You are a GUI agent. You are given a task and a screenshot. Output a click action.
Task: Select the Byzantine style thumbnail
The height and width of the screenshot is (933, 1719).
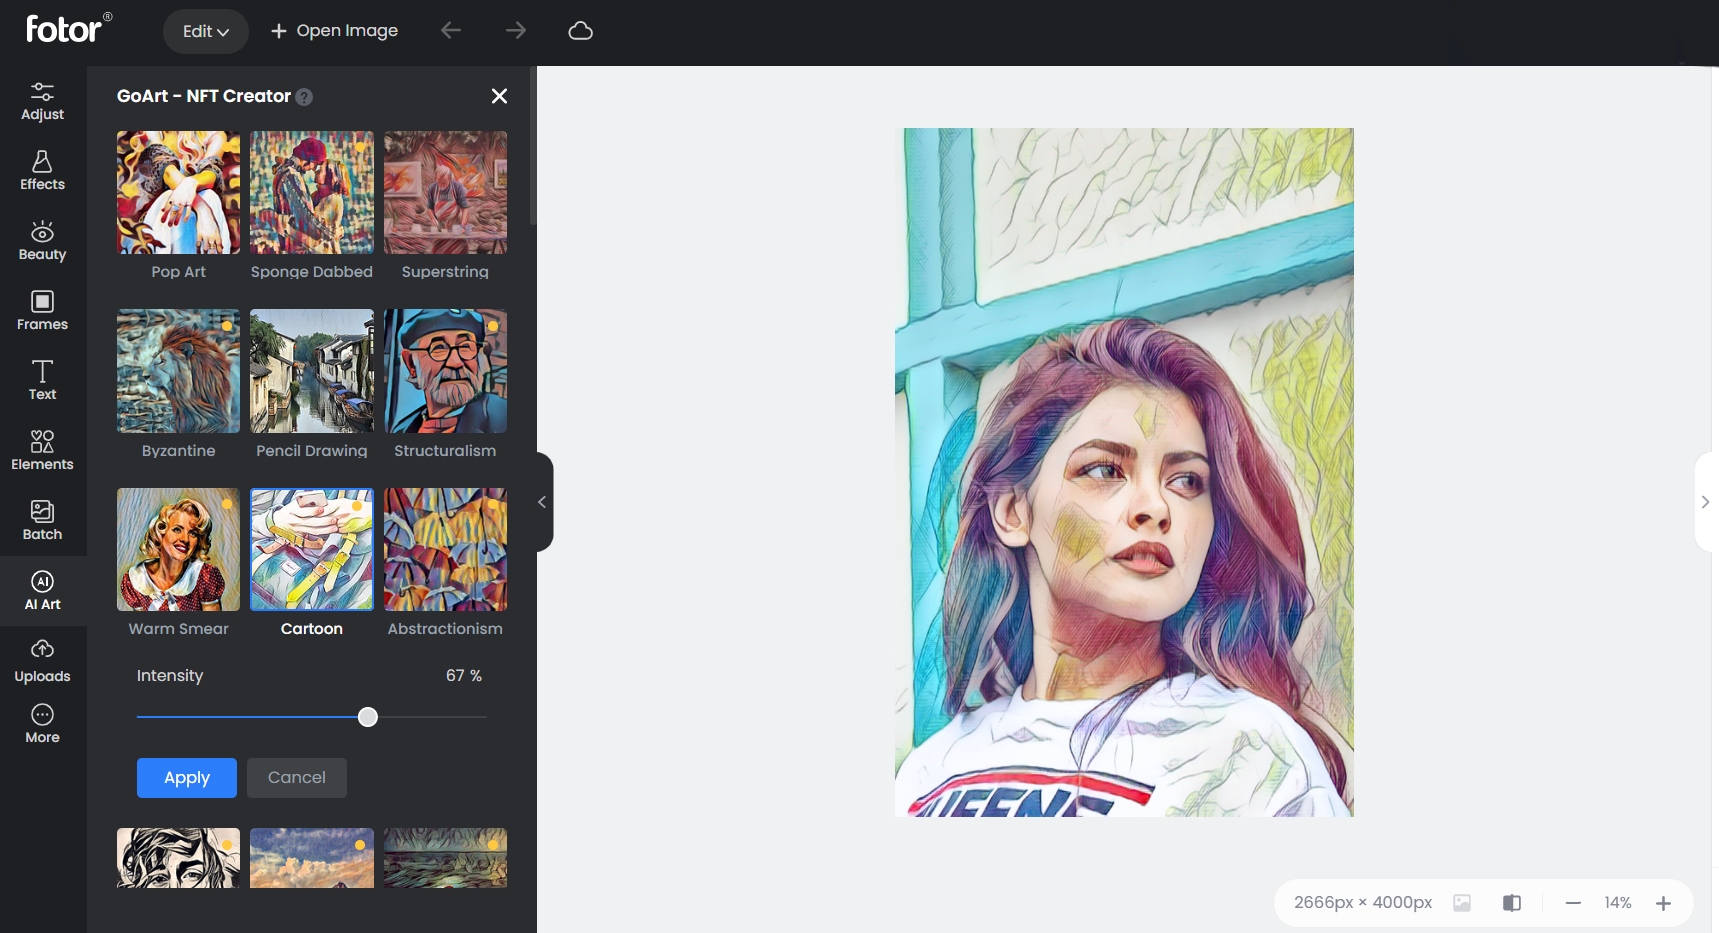pos(178,371)
